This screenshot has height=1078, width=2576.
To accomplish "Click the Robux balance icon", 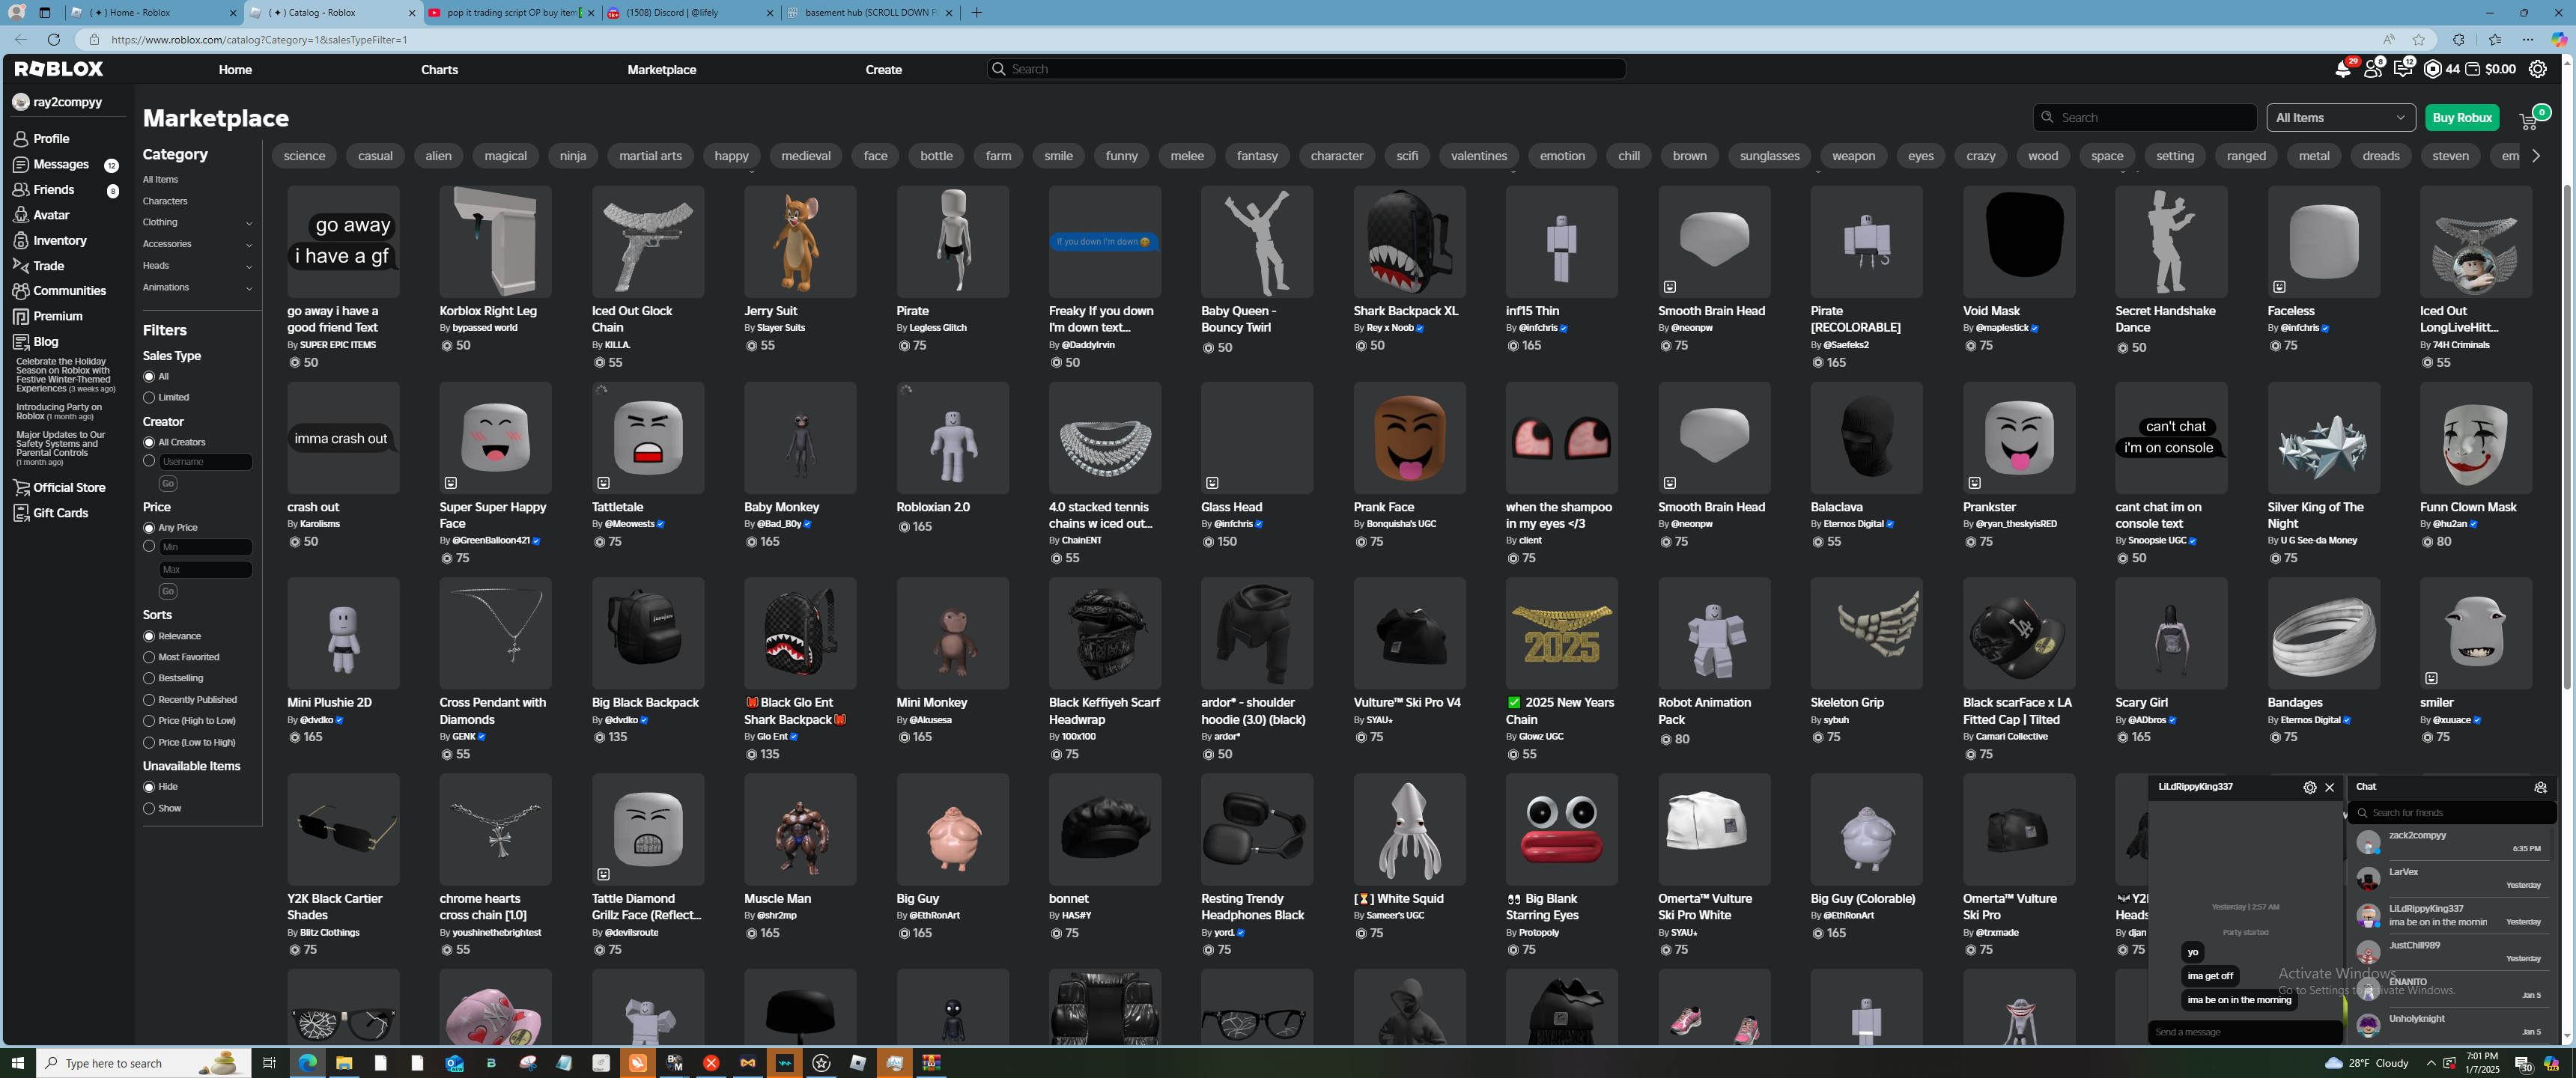I will click(2433, 69).
